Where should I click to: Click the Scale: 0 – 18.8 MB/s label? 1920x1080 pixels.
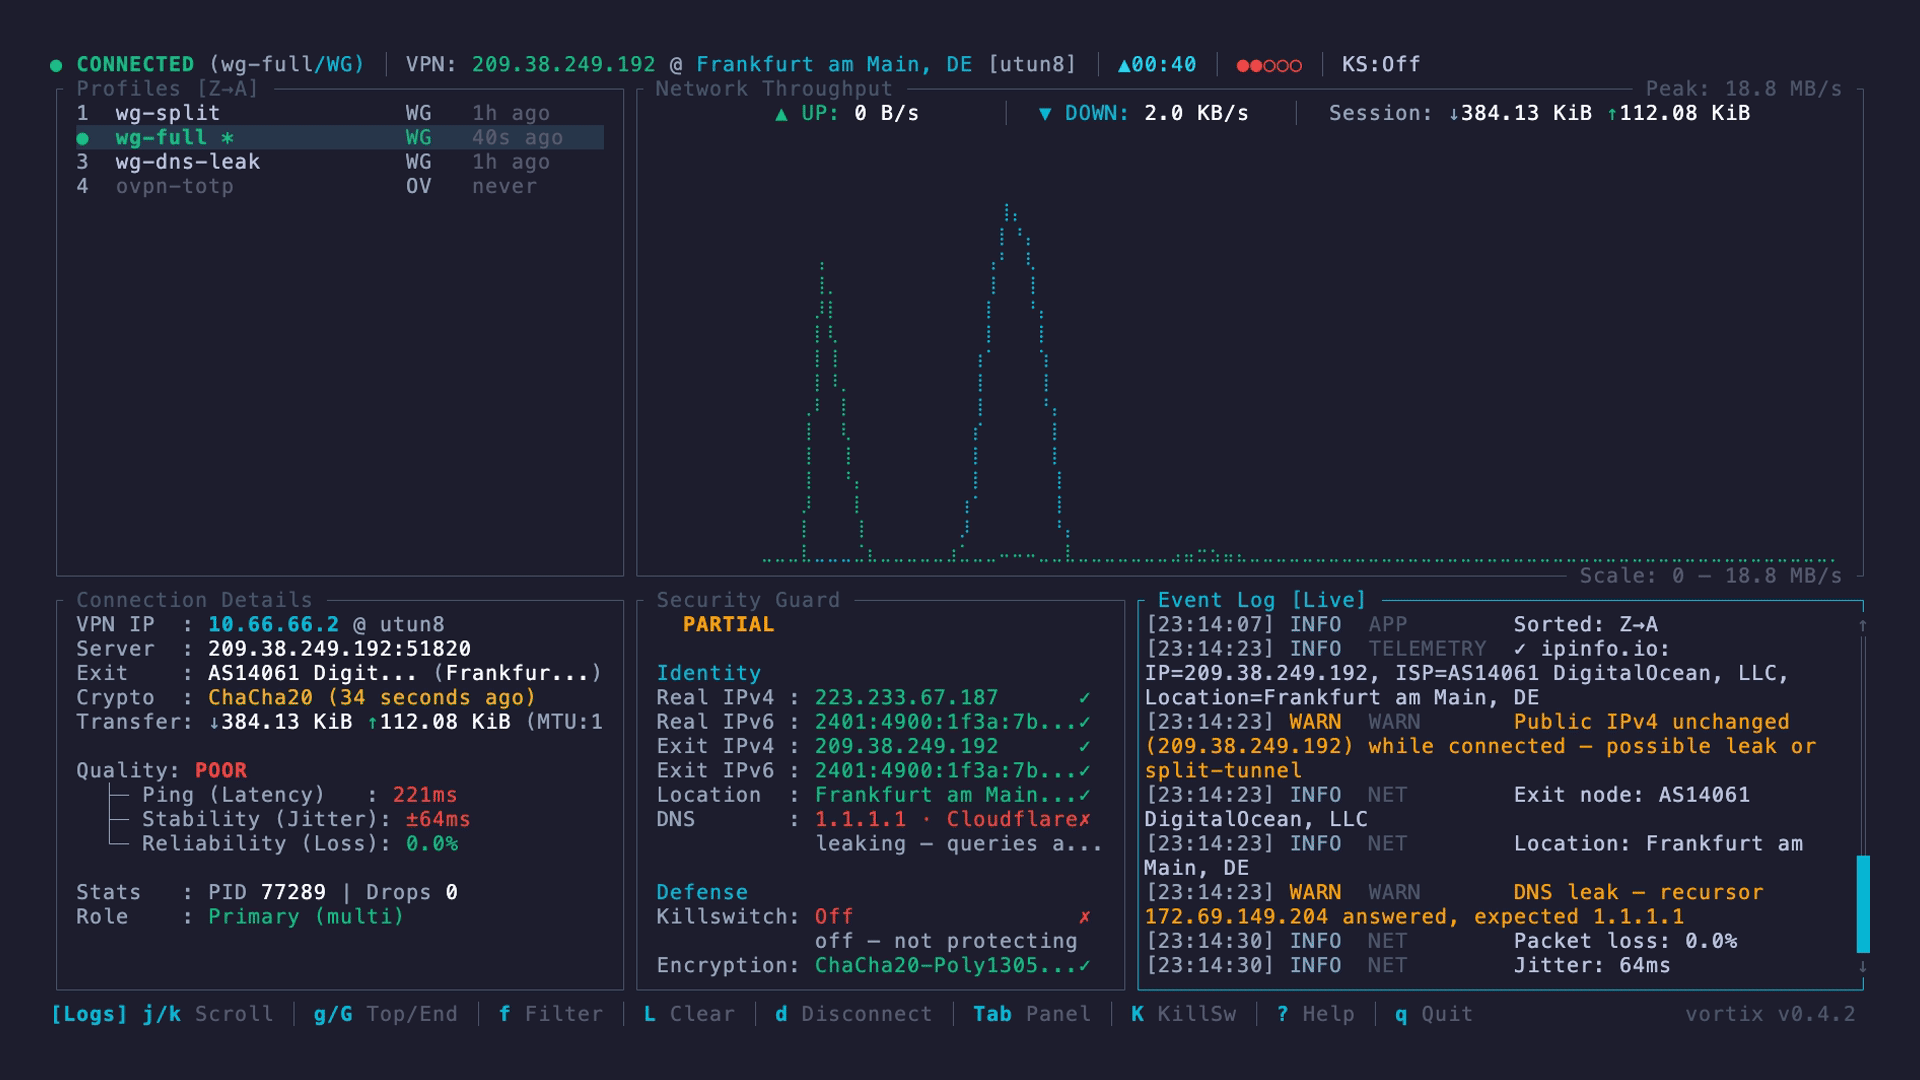coord(1710,576)
